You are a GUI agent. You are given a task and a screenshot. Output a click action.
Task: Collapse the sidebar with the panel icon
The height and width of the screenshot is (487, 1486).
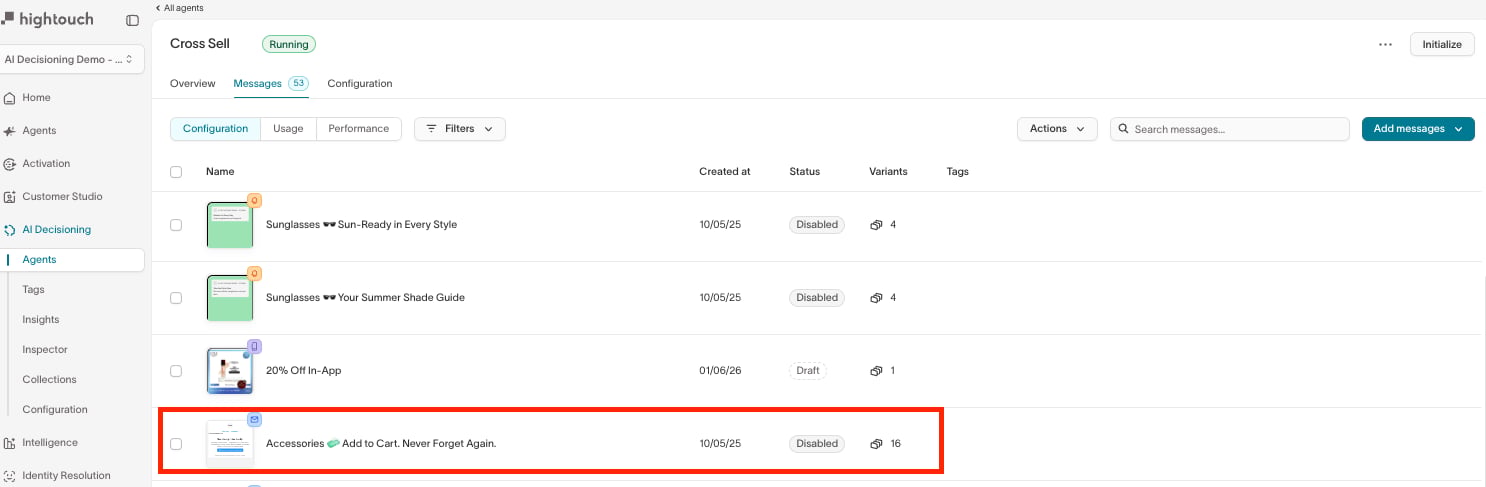pyautogui.click(x=132, y=20)
